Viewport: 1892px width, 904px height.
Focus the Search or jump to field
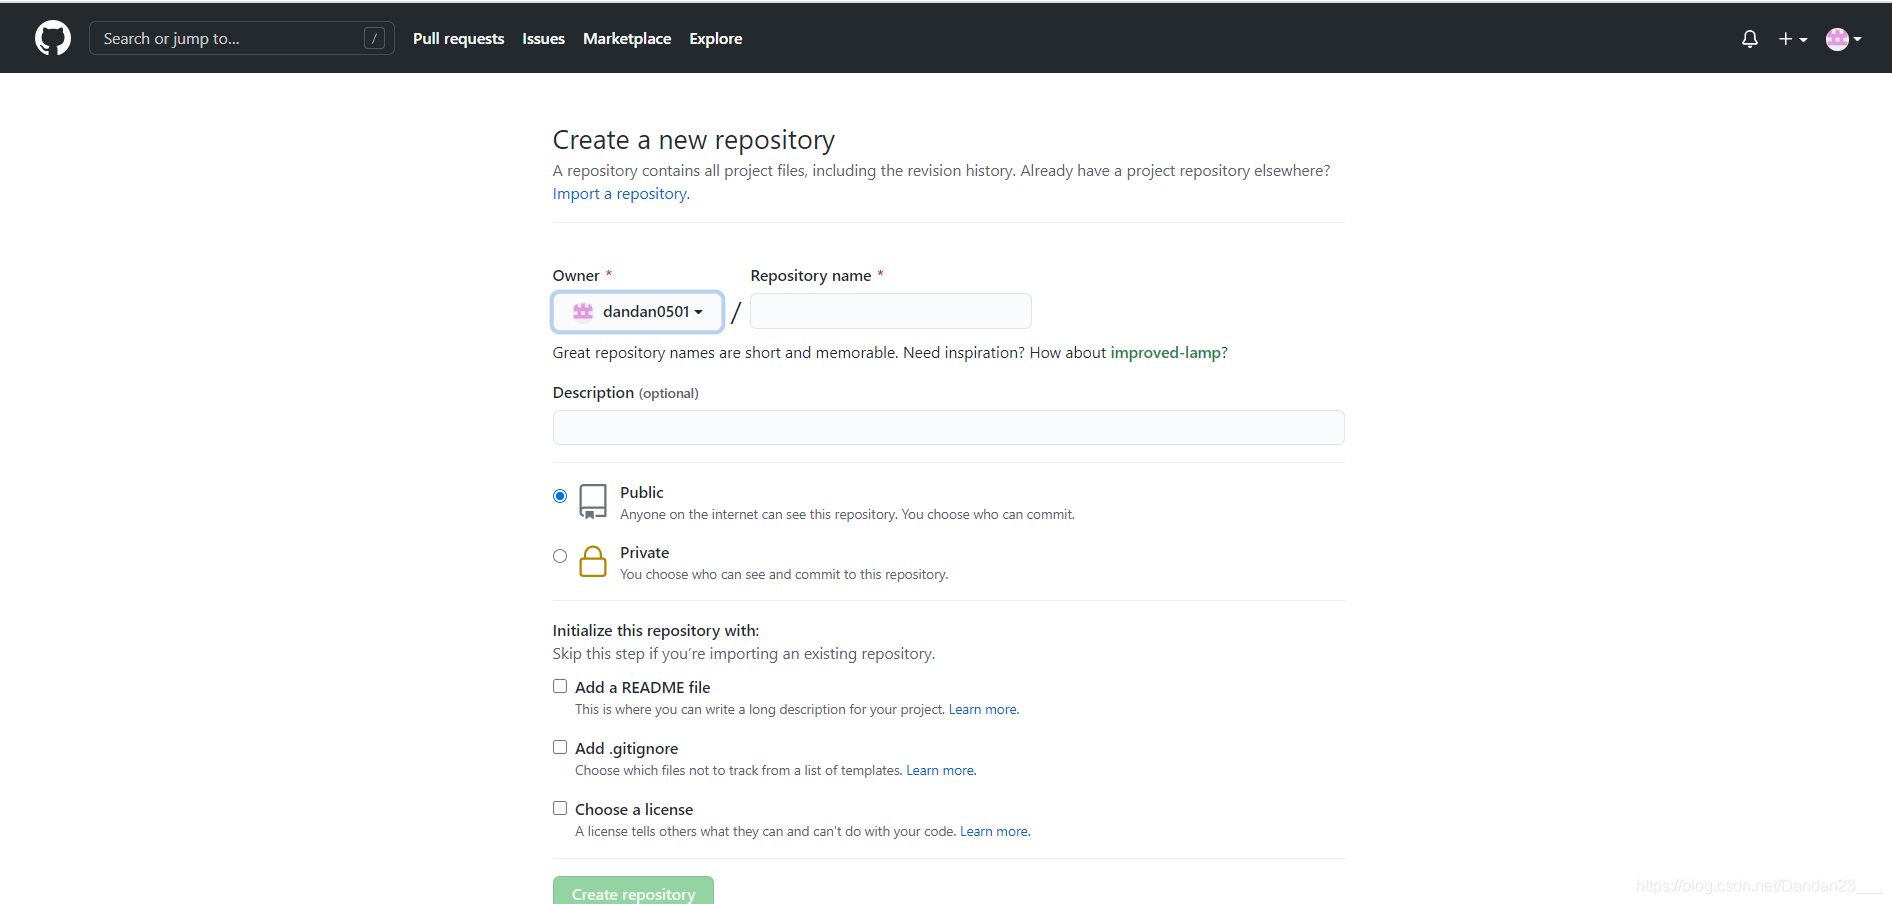pyautogui.click(x=241, y=38)
